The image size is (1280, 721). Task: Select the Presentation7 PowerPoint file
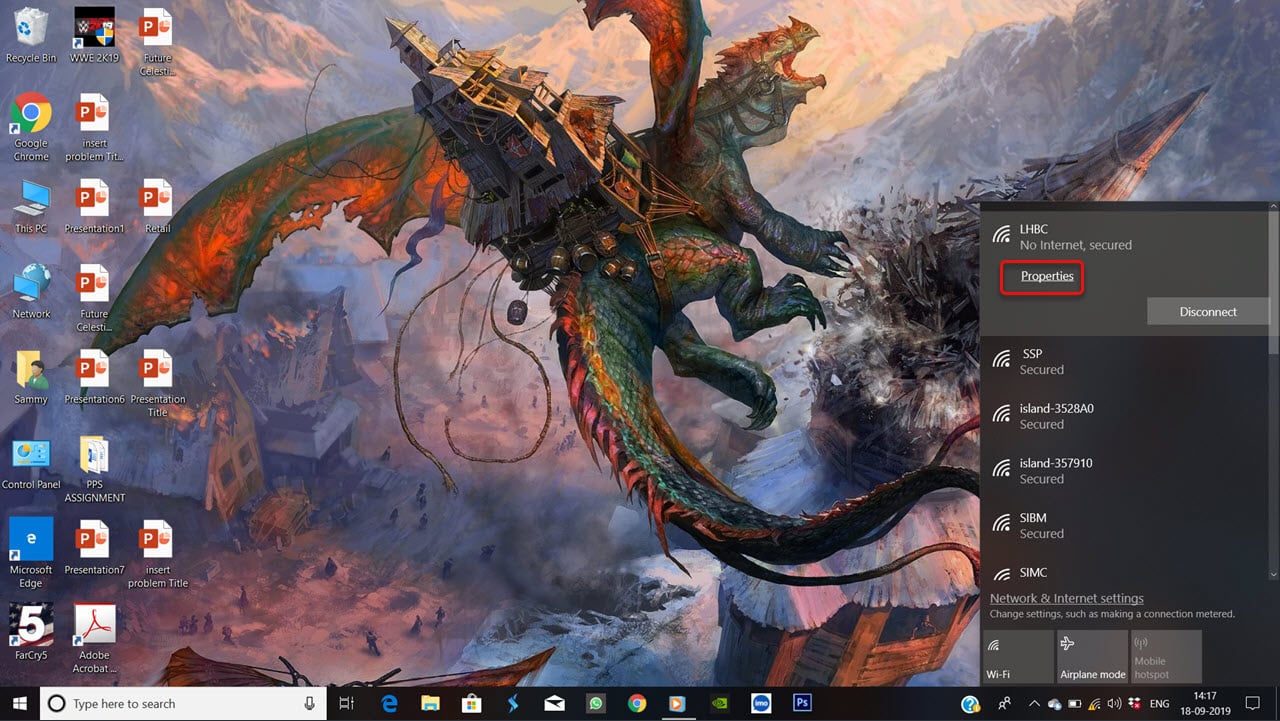[x=94, y=547]
